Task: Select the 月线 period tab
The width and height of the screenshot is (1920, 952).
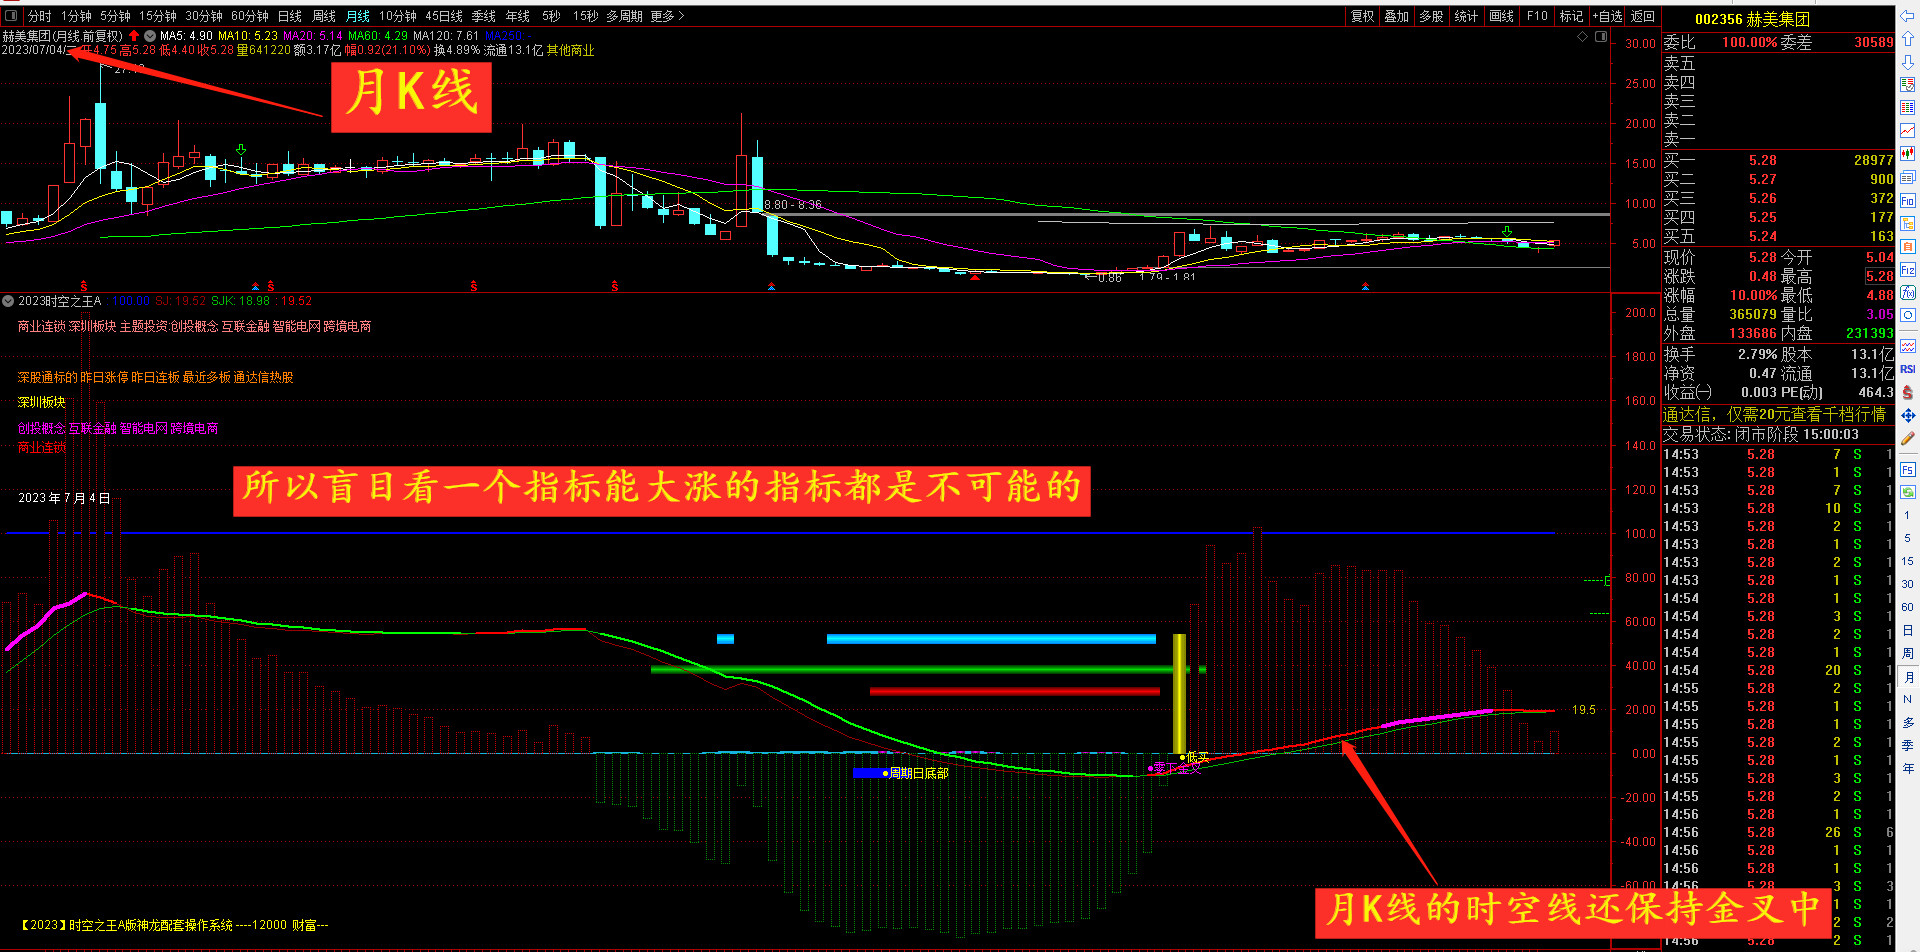Action: coord(358,16)
